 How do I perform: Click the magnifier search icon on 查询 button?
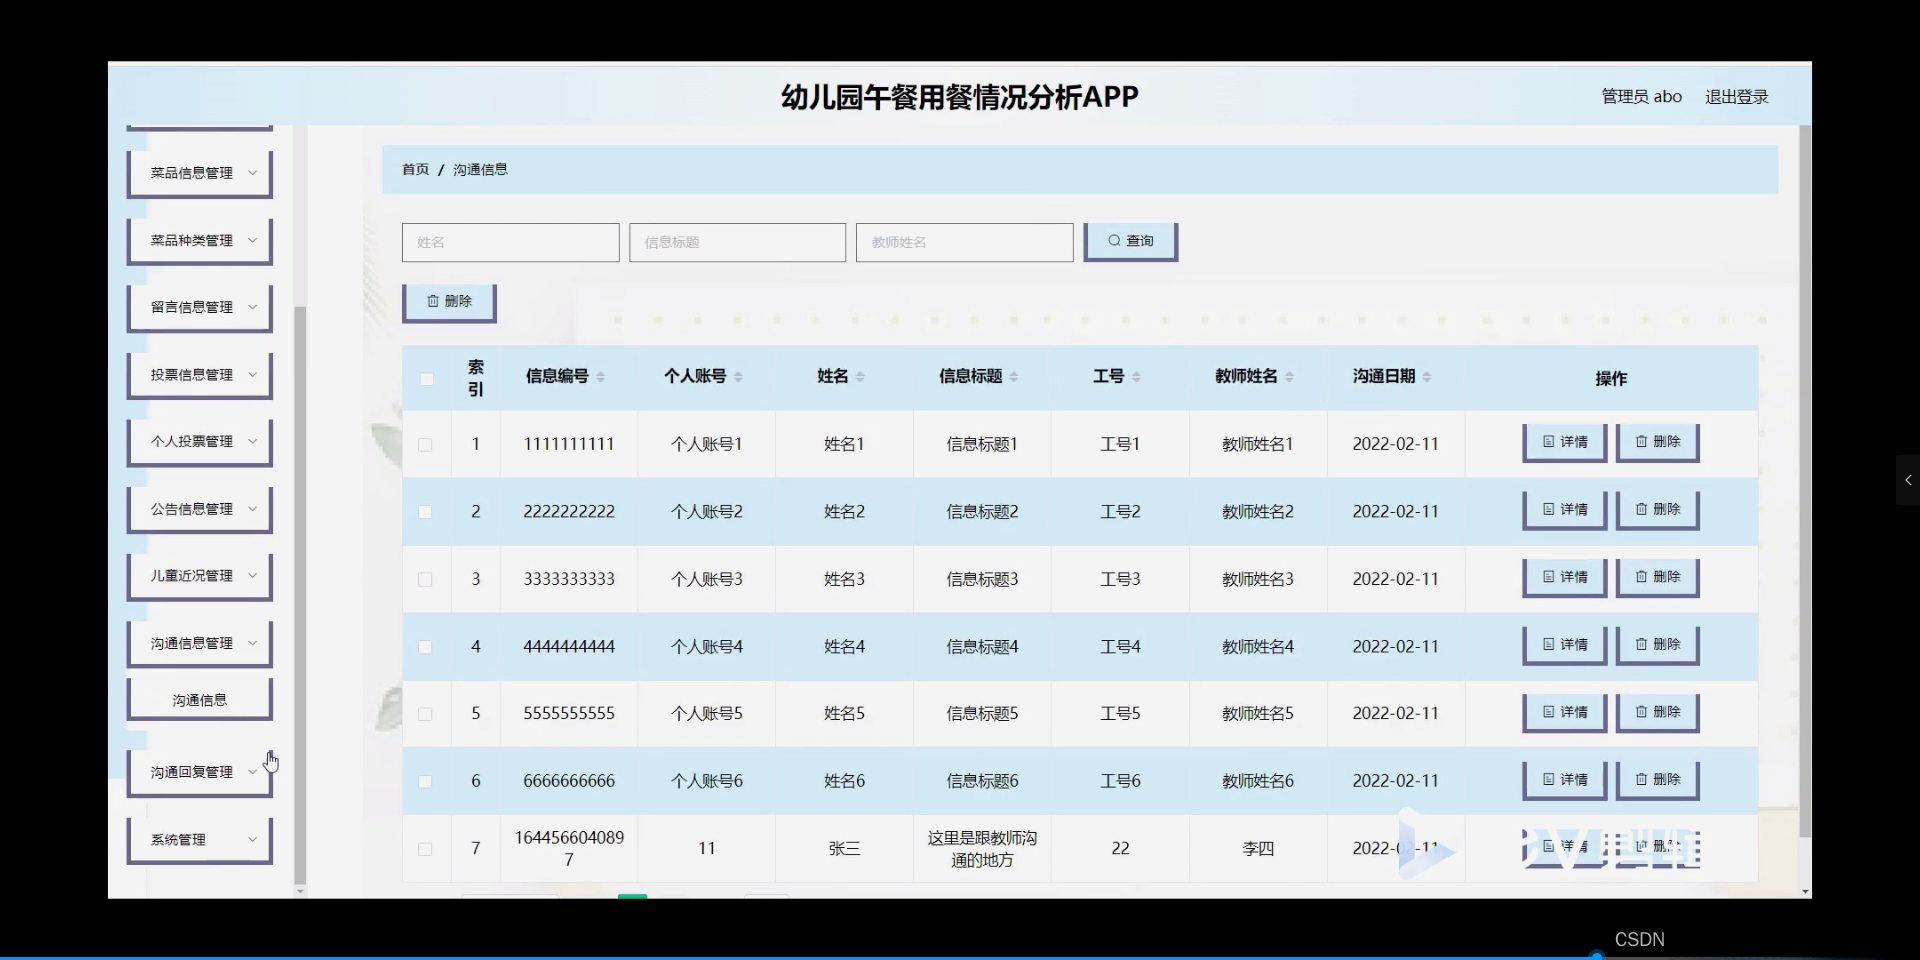click(1113, 240)
